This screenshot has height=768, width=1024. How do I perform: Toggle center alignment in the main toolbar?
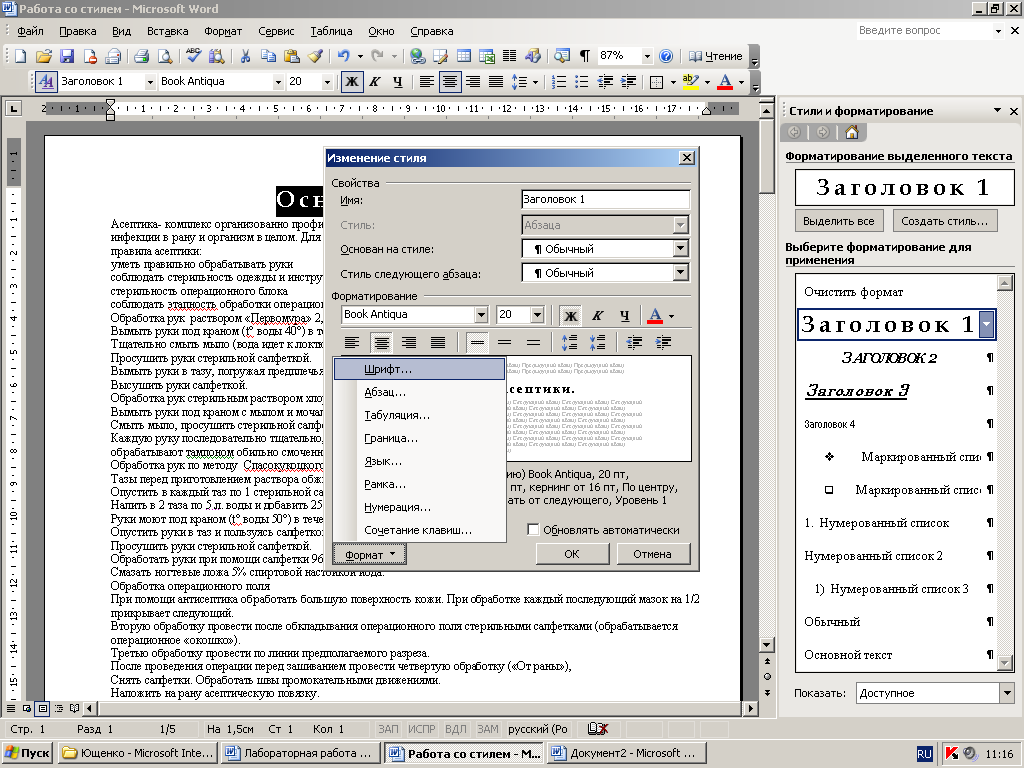pyautogui.click(x=449, y=82)
